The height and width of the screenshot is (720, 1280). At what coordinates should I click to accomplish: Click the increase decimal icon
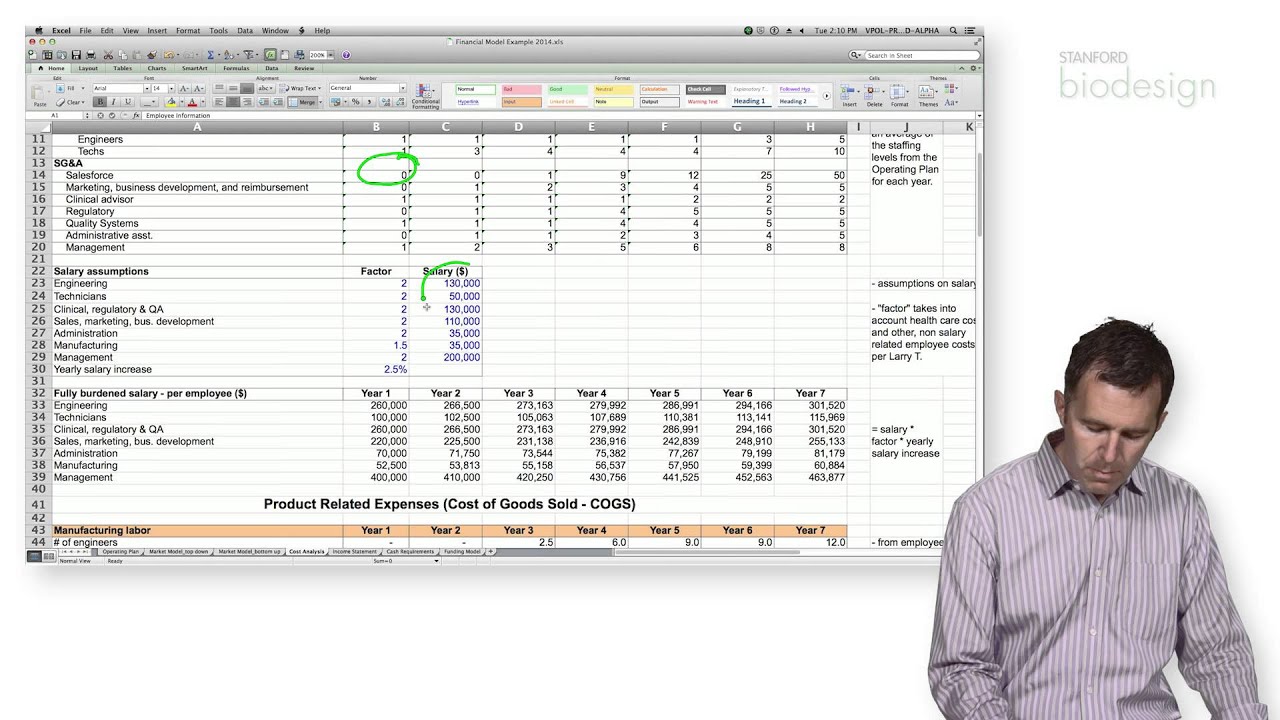pyautogui.click(x=386, y=102)
